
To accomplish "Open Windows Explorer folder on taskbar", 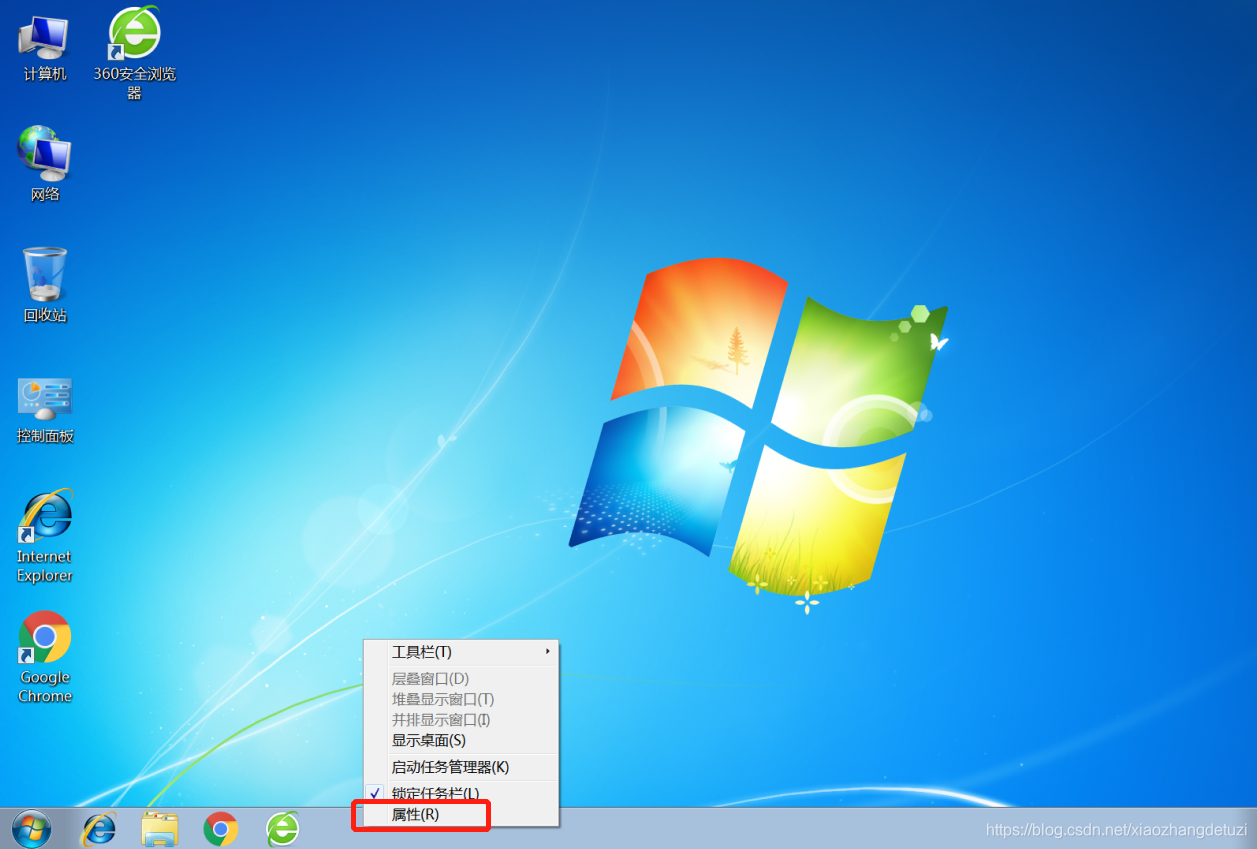I will pos(160,829).
